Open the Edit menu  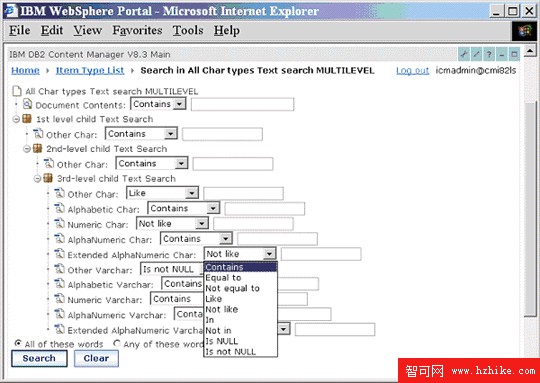tap(52, 30)
